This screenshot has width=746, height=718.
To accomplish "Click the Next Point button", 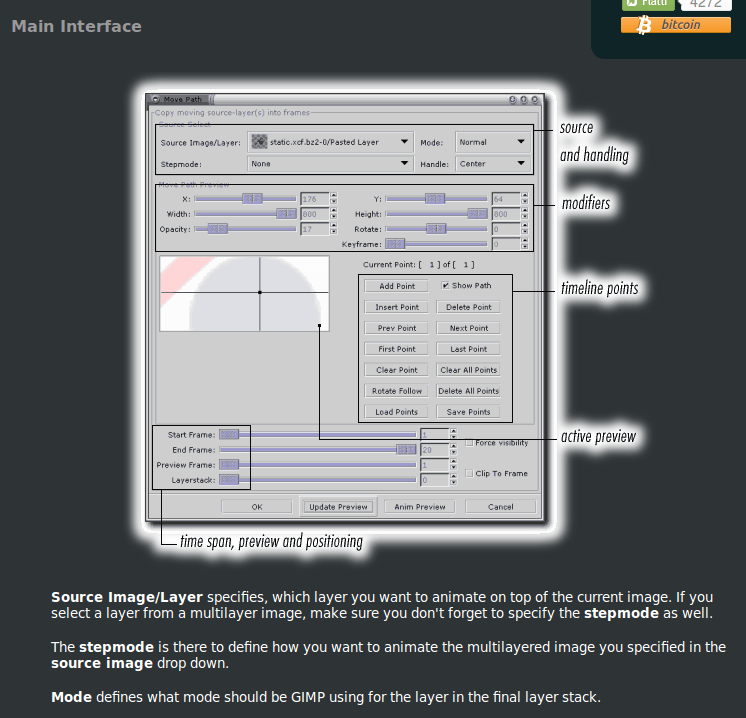I will (469, 328).
